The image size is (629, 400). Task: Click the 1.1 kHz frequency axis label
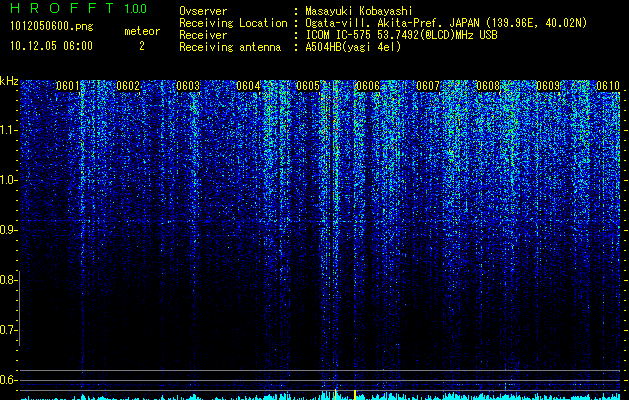(x=8, y=130)
